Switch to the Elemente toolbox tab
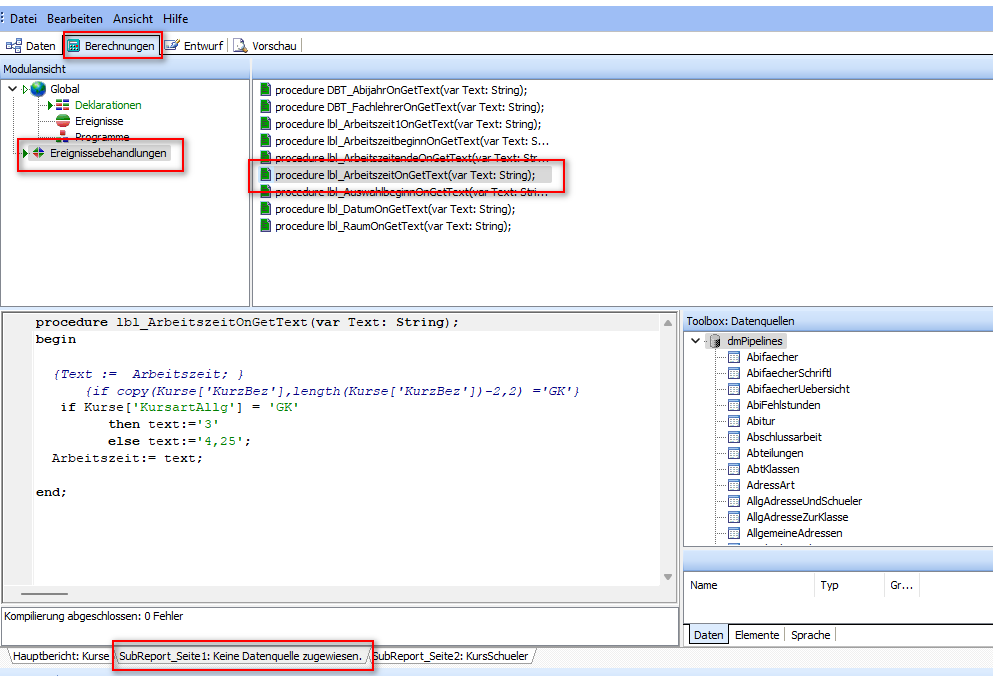This screenshot has width=993, height=676. pyautogui.click(x=757, y=635)
